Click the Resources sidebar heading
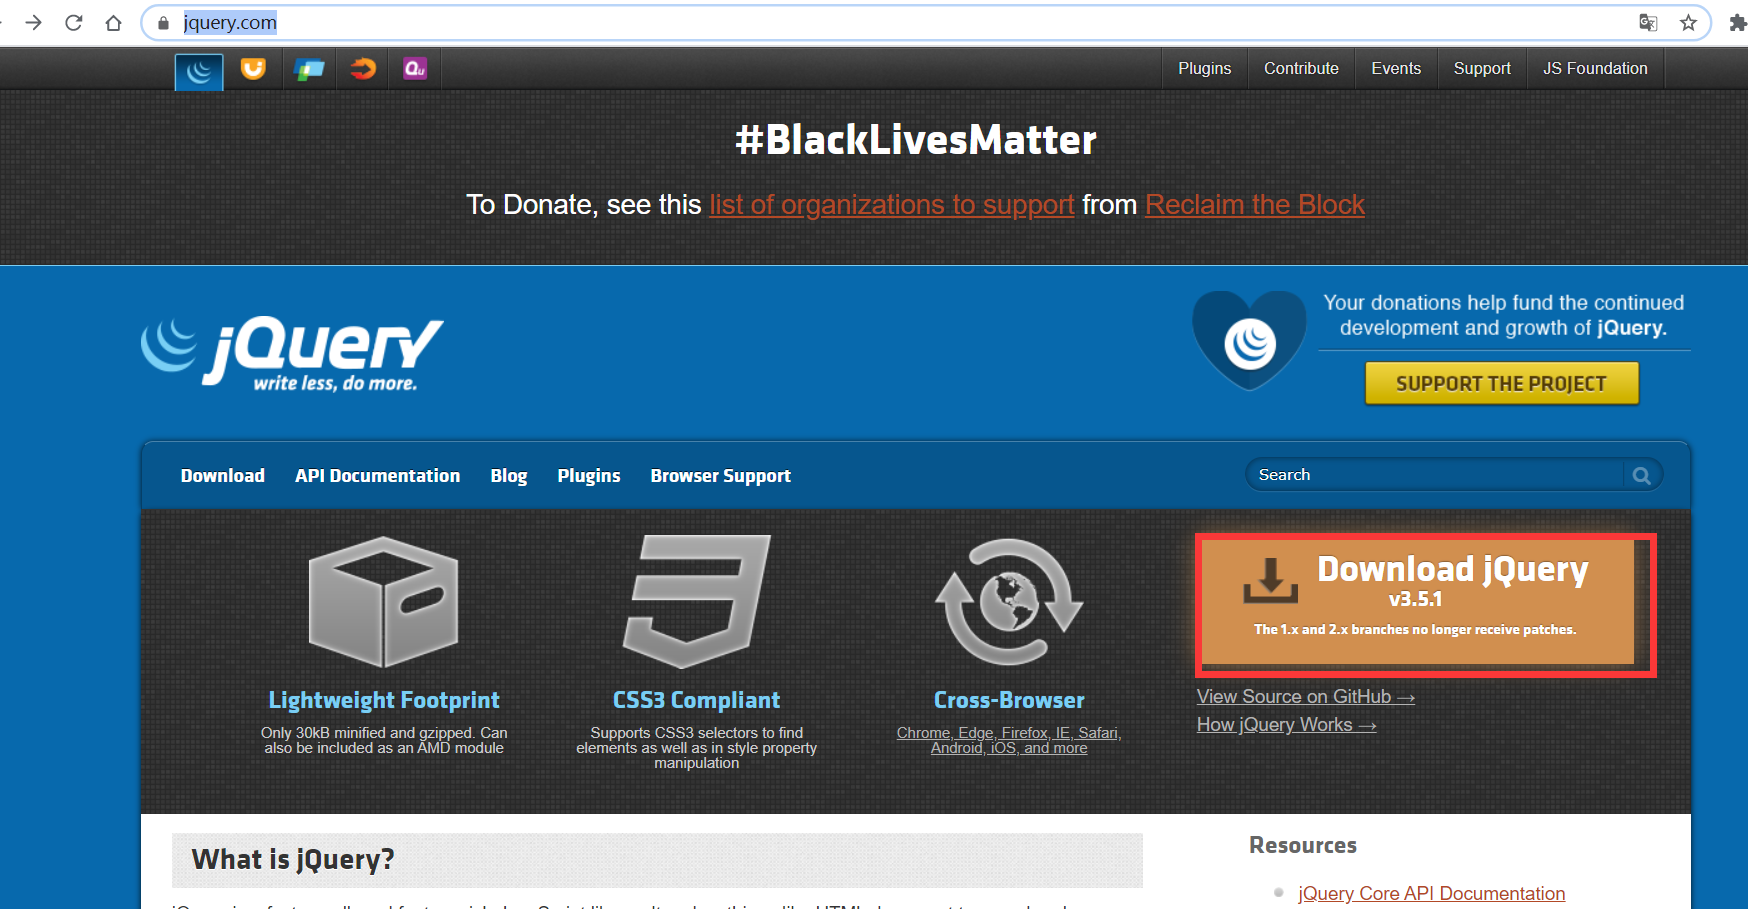Viewport: 1748px width, 909px height. pyautogui.click(x=1303, y=846)
